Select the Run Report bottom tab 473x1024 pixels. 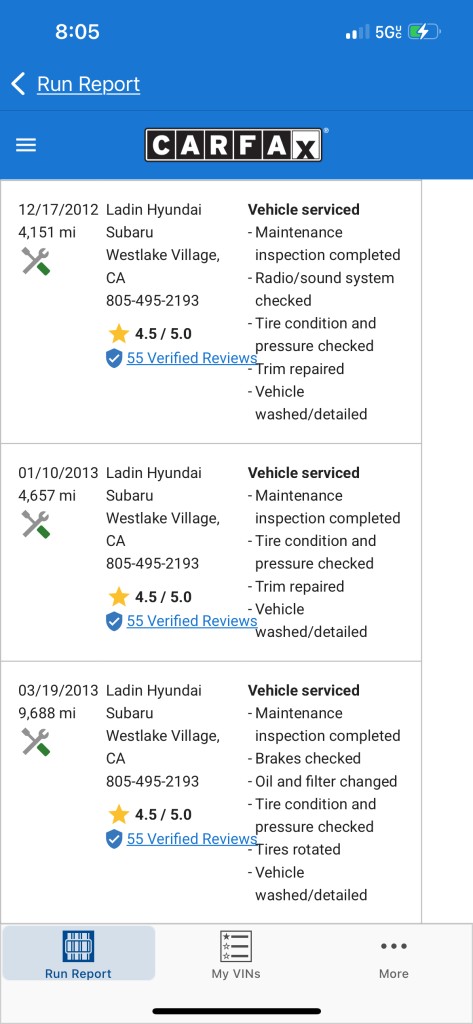tap(78, 954)
